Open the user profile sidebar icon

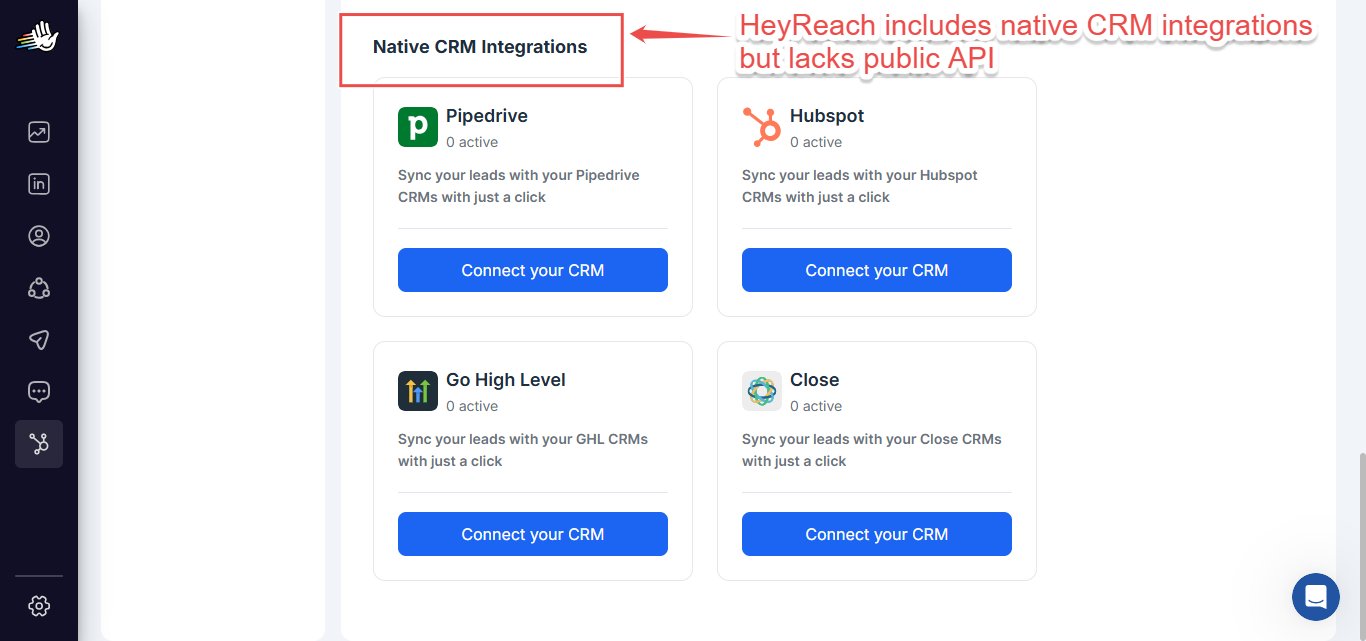(x=39, y=236)
